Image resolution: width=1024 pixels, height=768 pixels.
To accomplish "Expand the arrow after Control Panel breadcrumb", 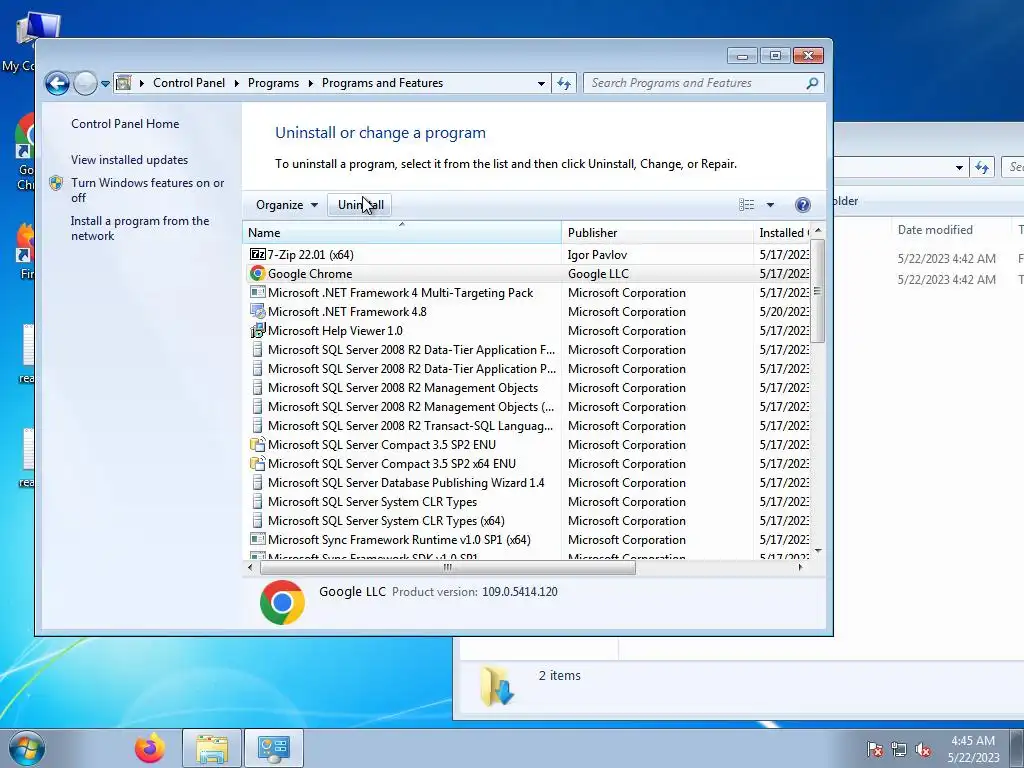I will click(x=236, y=83).
